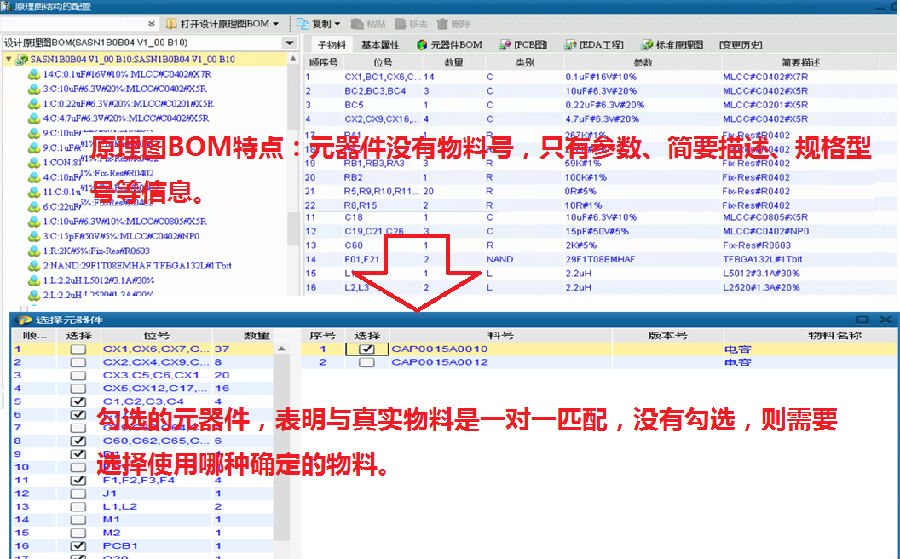Click icon of 14:C:0.1uF#16V#10% tree item

point(33,74)
